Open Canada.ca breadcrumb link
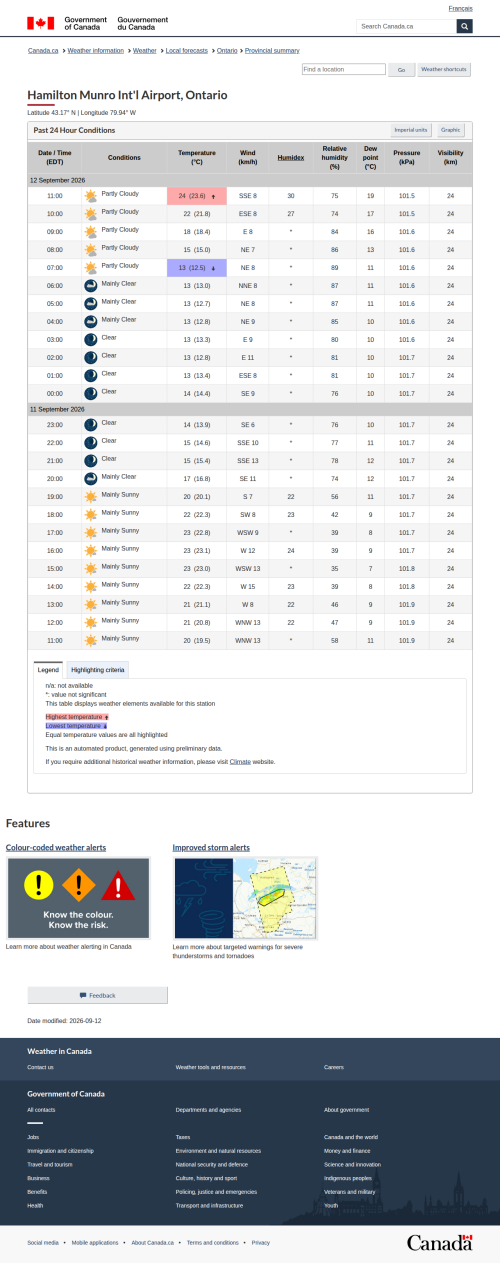 click(x=43, y=50)
